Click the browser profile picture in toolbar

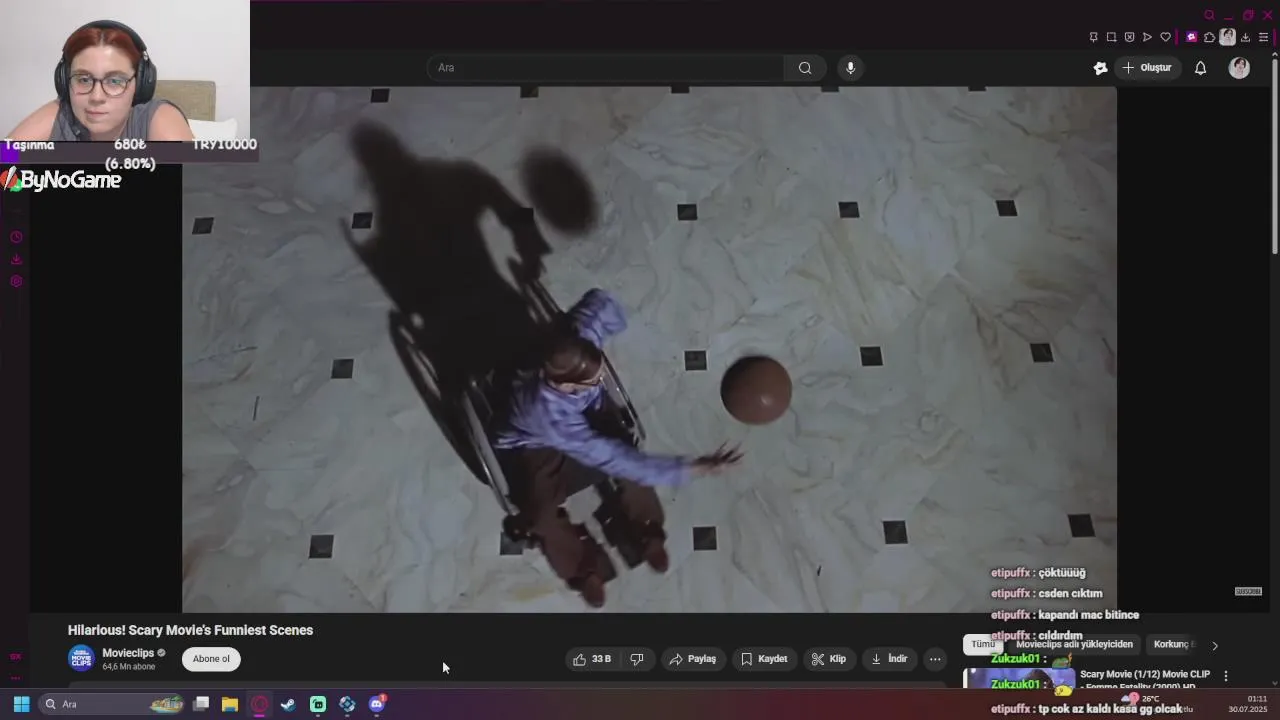[1227, 37]
